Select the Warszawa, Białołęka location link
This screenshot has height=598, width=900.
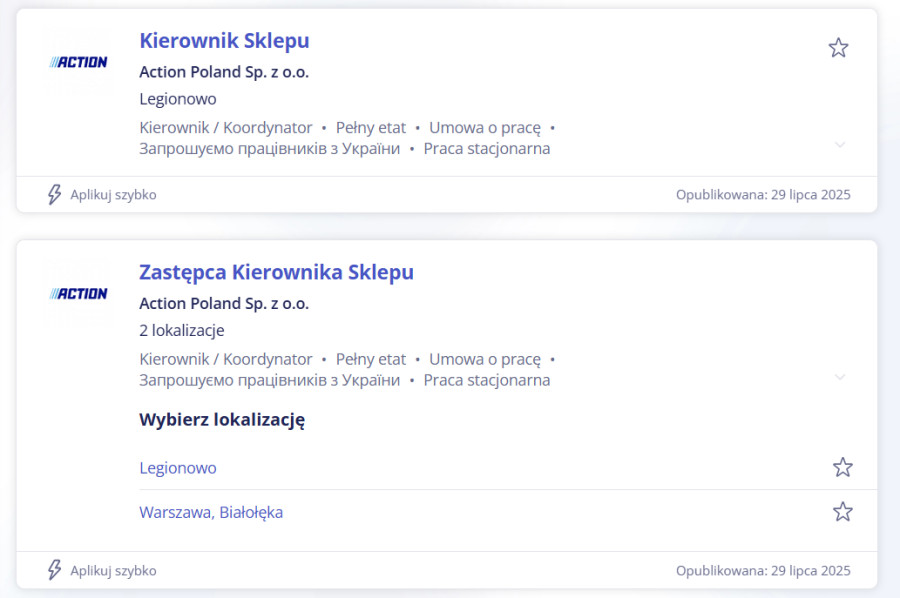point(211,512)
